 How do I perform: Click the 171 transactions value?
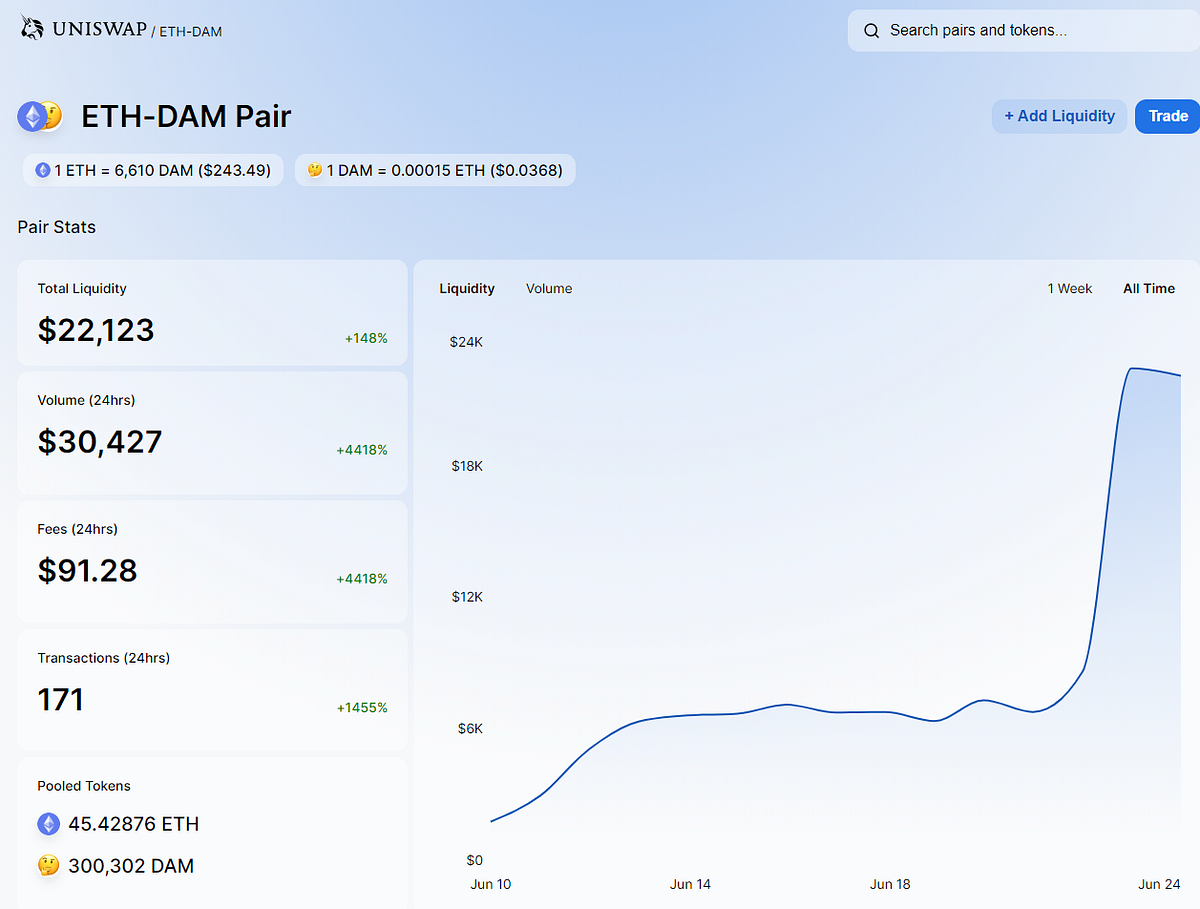(x=61, y=700)
